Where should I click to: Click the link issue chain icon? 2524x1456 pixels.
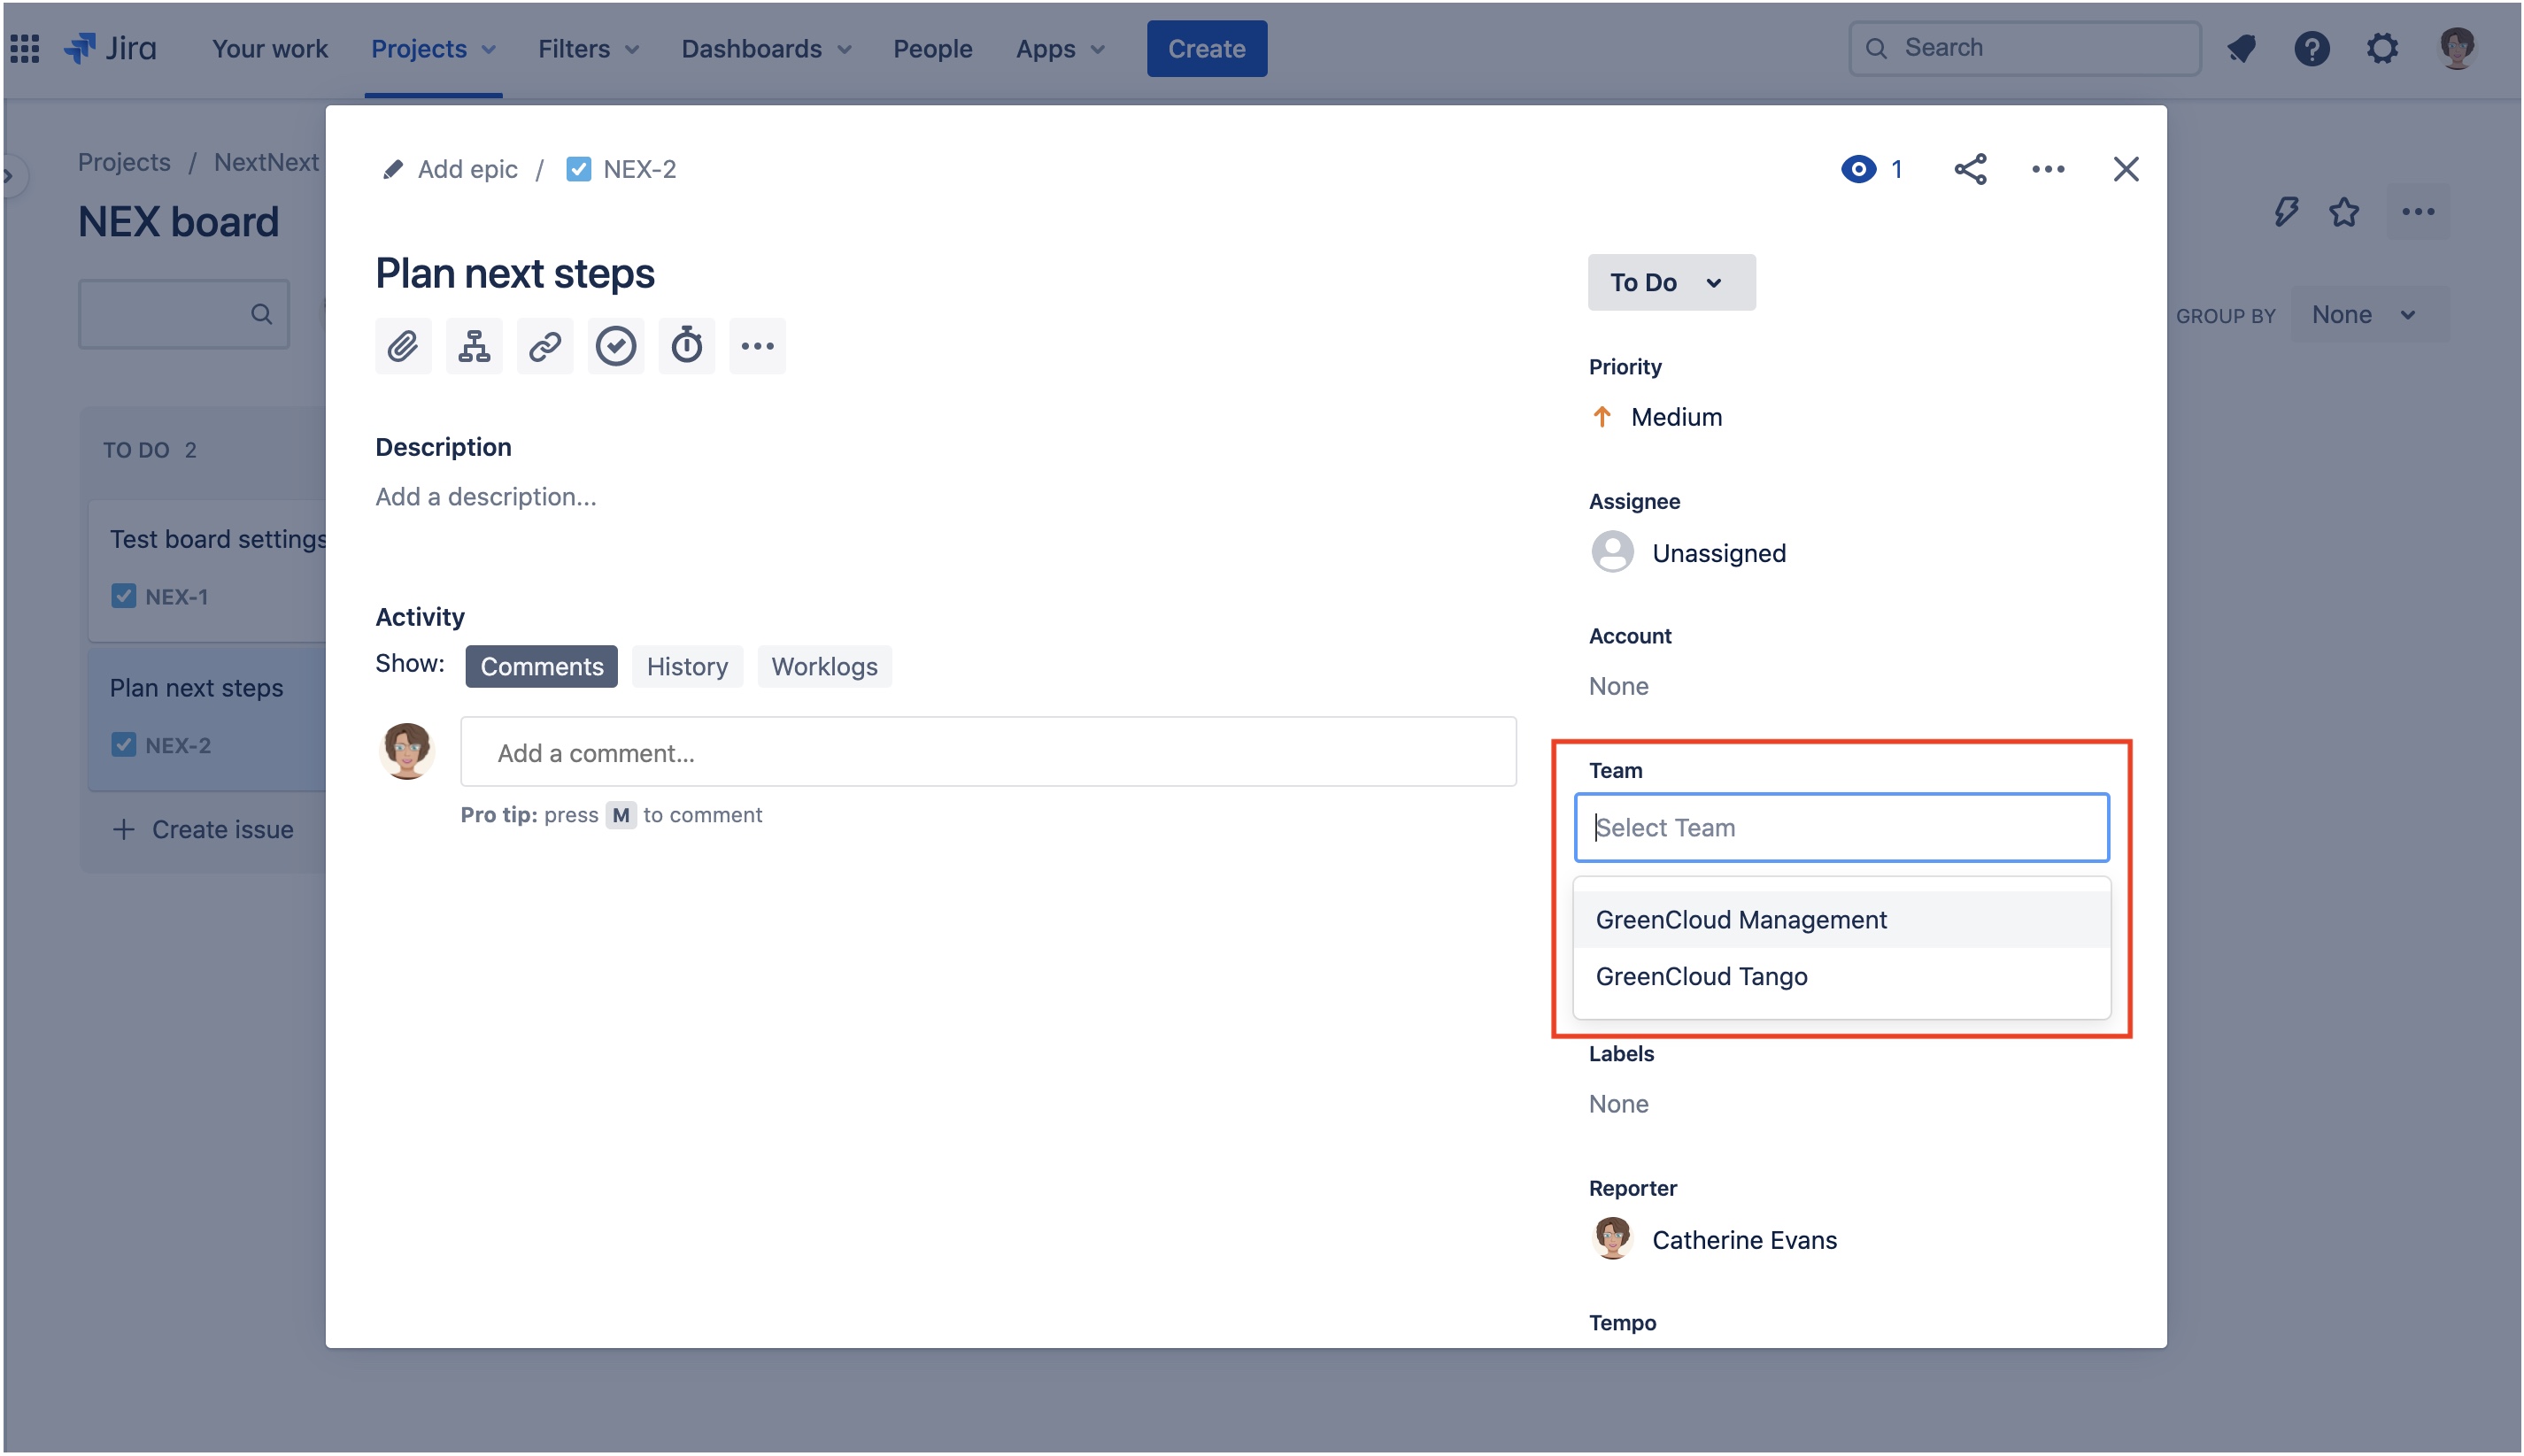click(545, 346)
